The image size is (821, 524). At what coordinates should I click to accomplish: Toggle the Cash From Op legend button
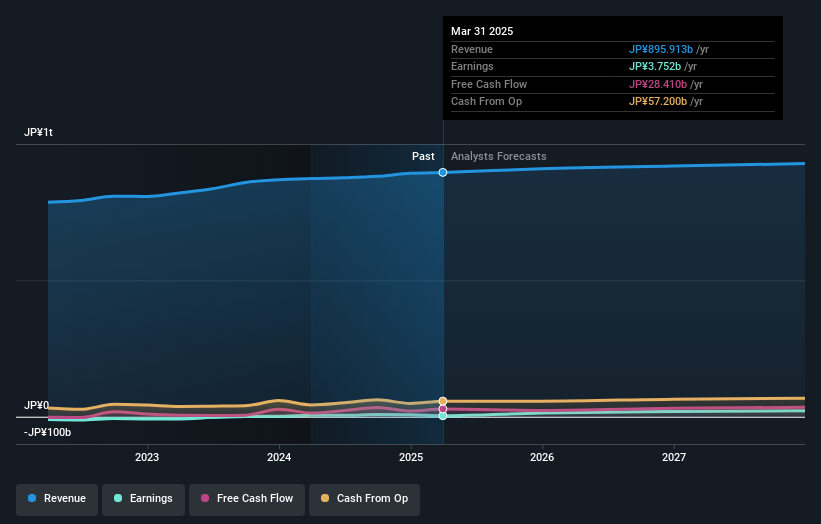click(364, 499)
